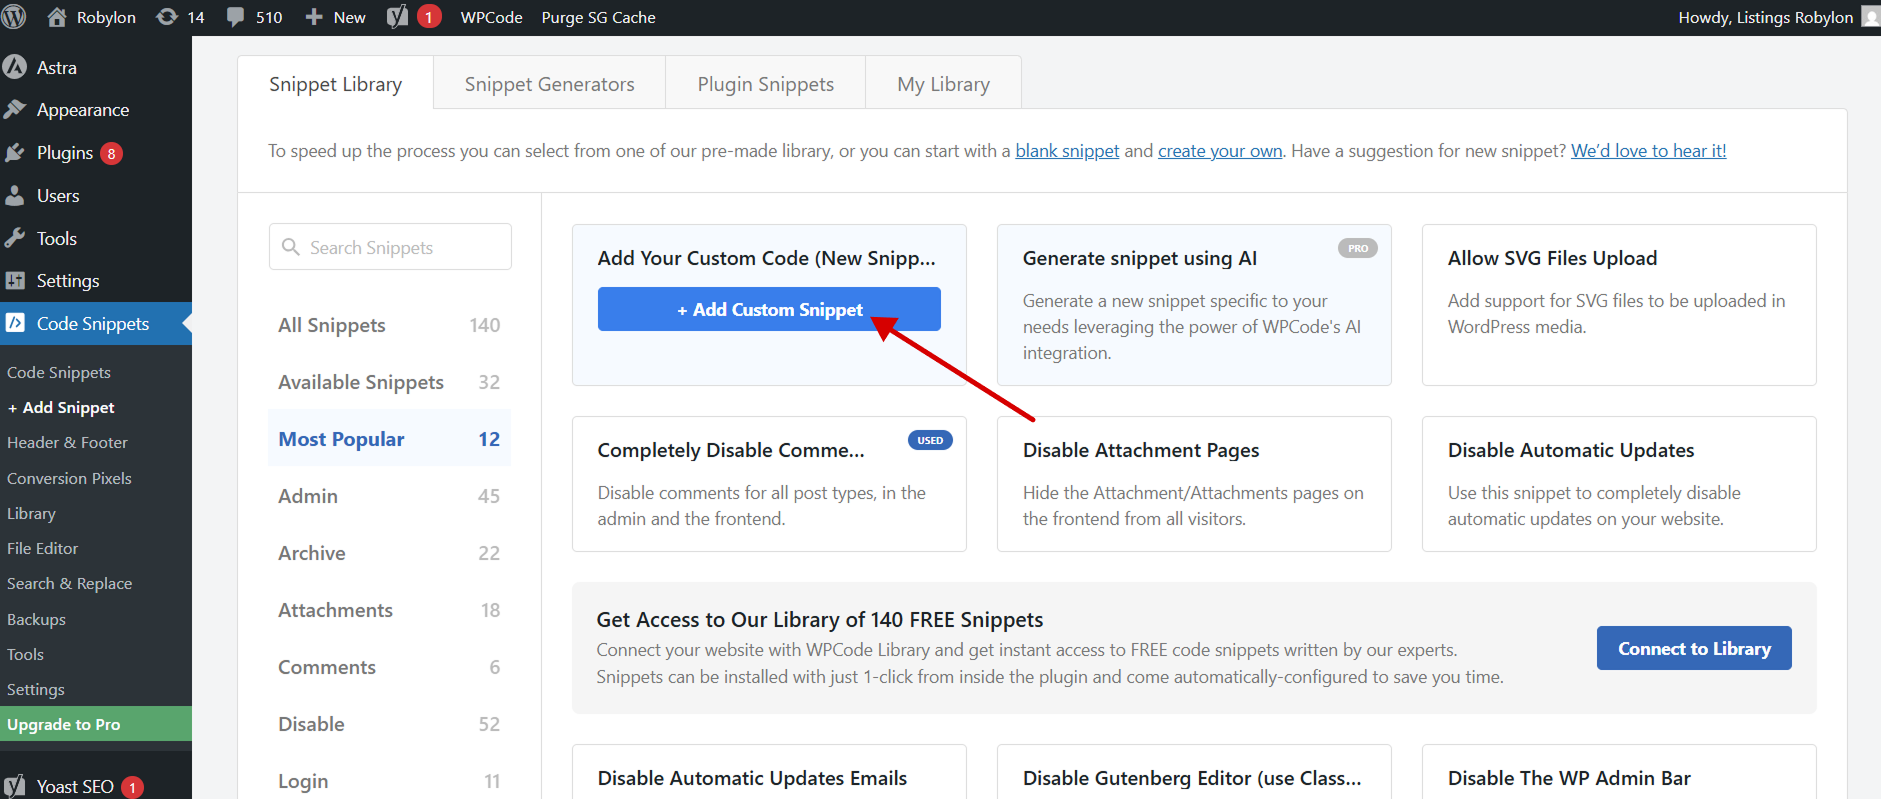Open + Add Snippet submenu item
The width and height of the screenshot is (1881, 799).
pyautogui.click(x=61, y=407)
